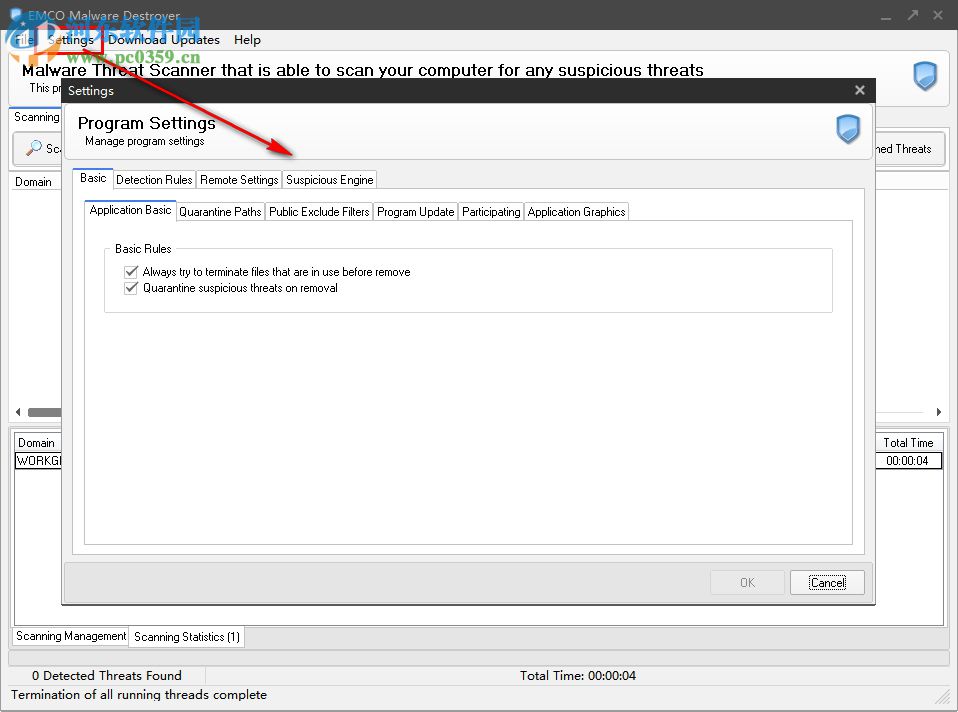Select the WORKGROUP entry in domain list
This screenshot has width=958, height=712.
pos(38,461)
